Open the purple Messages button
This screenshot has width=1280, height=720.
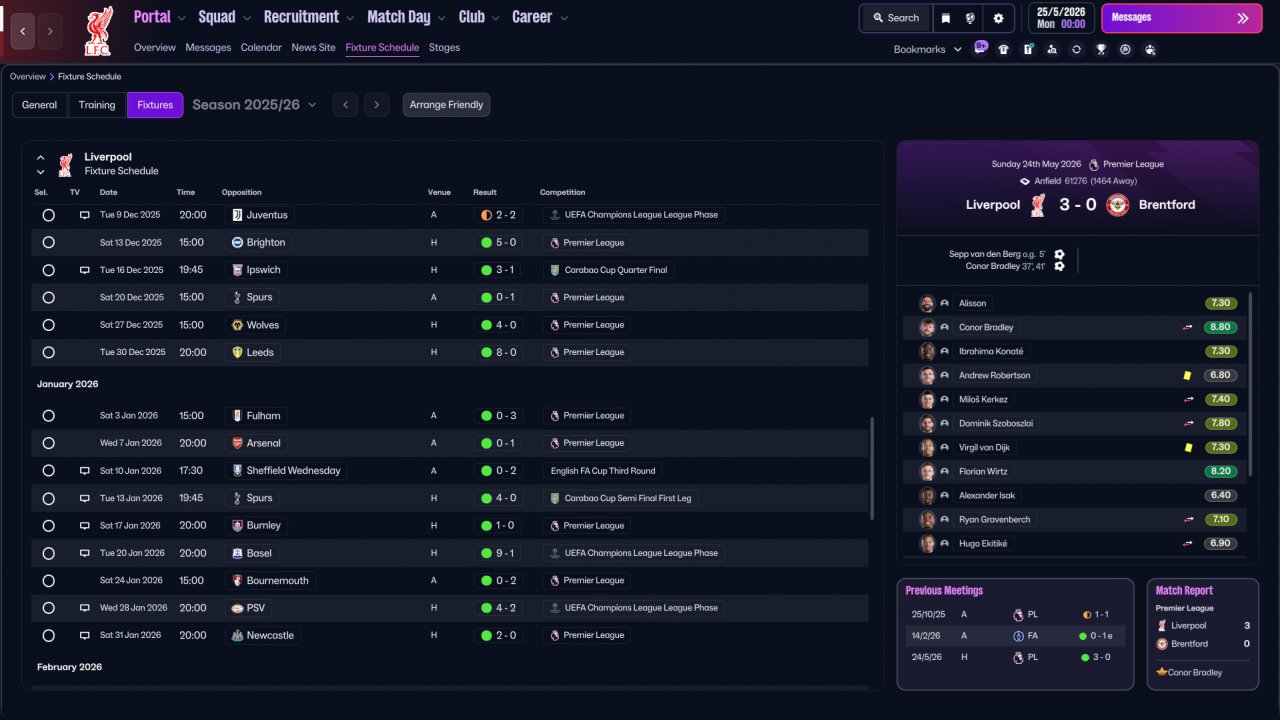1181,18
